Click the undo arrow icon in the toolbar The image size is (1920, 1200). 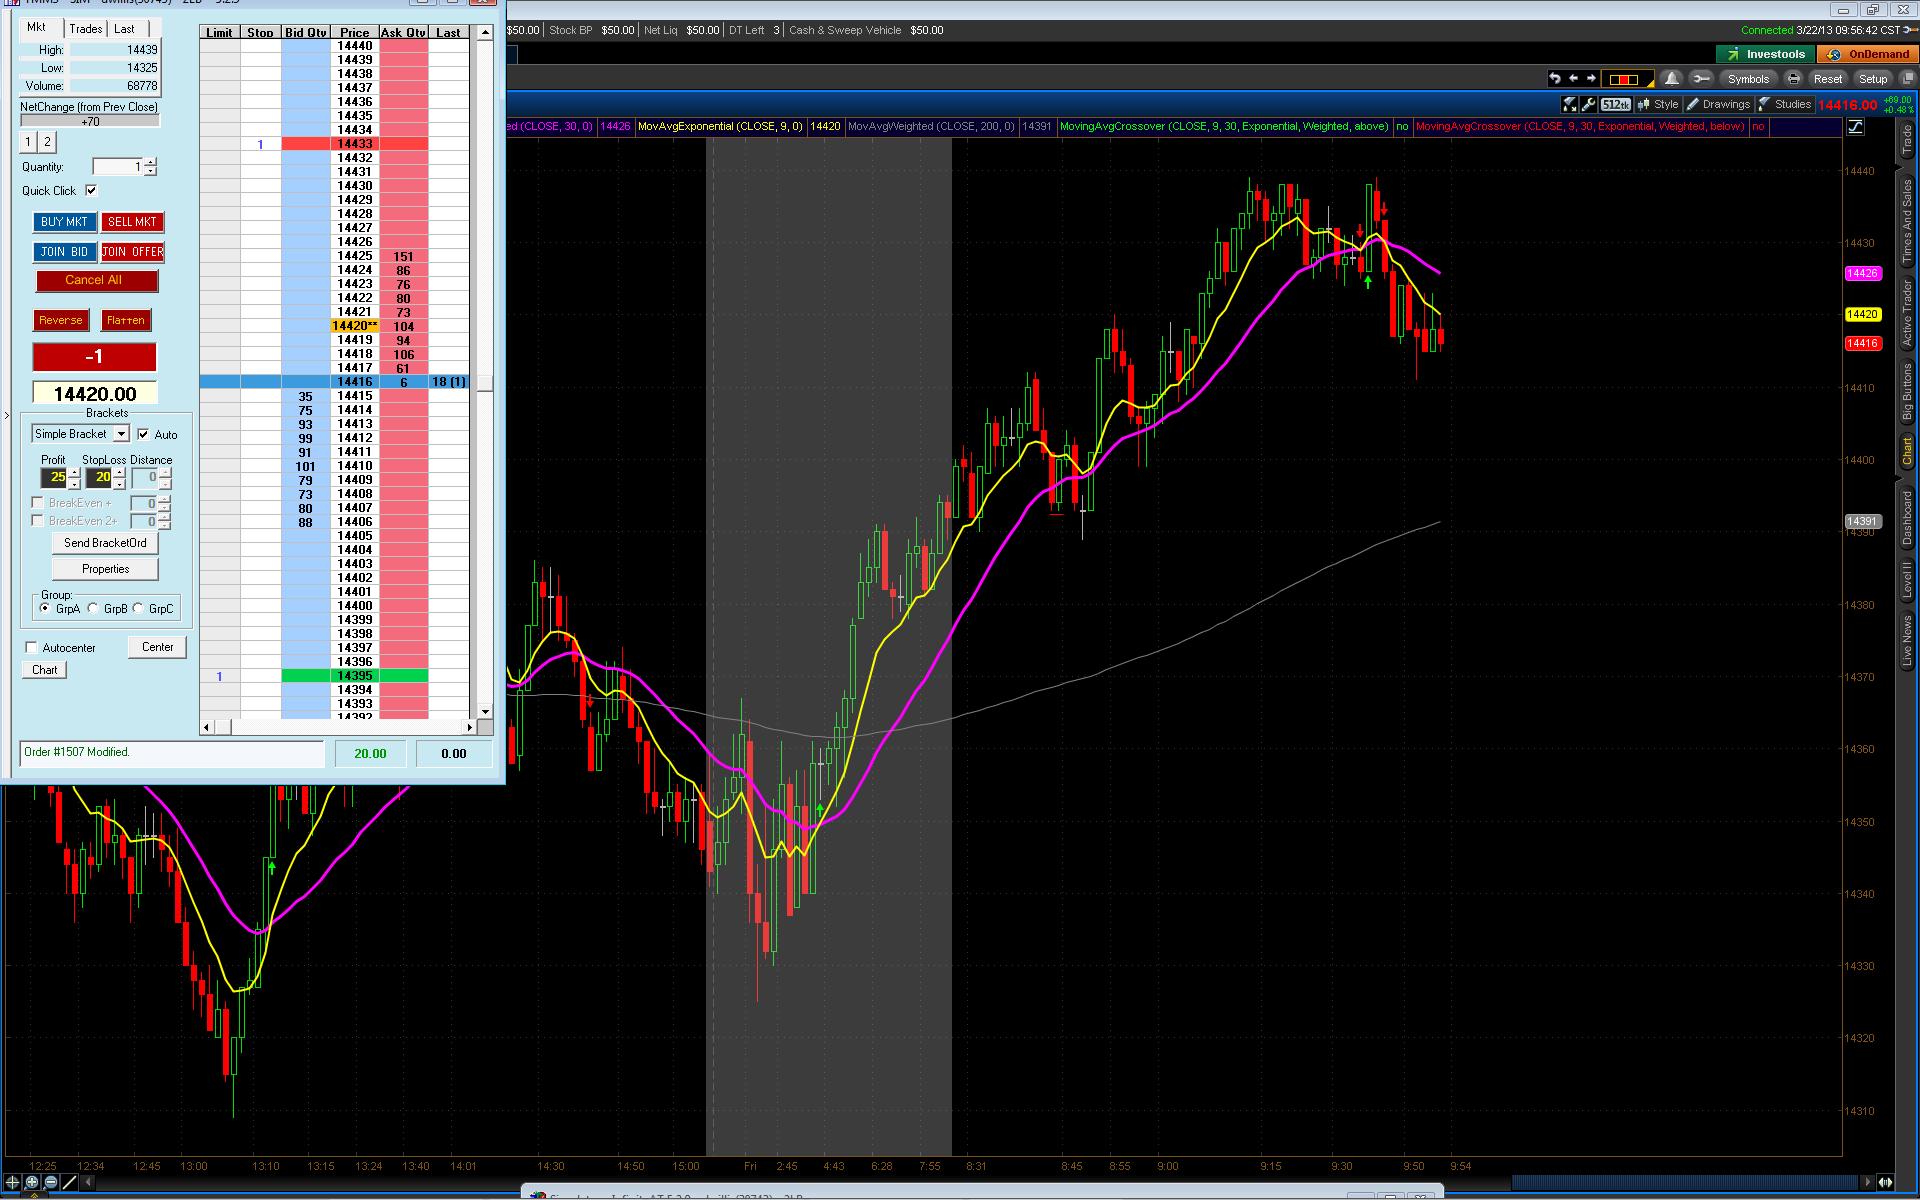coord(1555,79)
